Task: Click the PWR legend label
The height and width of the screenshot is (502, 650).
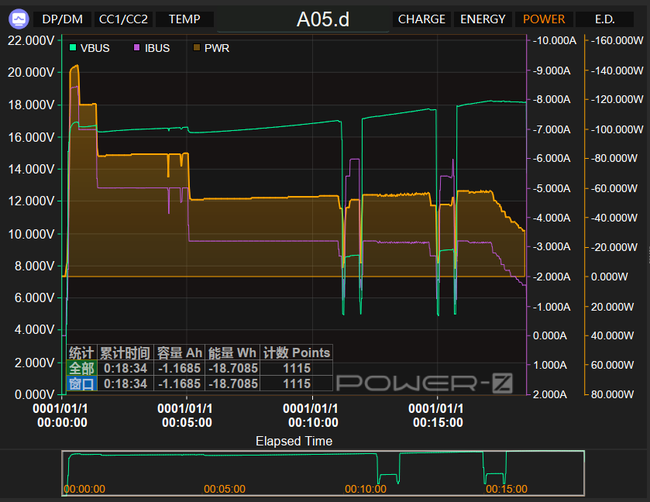Action: point(216,48)
